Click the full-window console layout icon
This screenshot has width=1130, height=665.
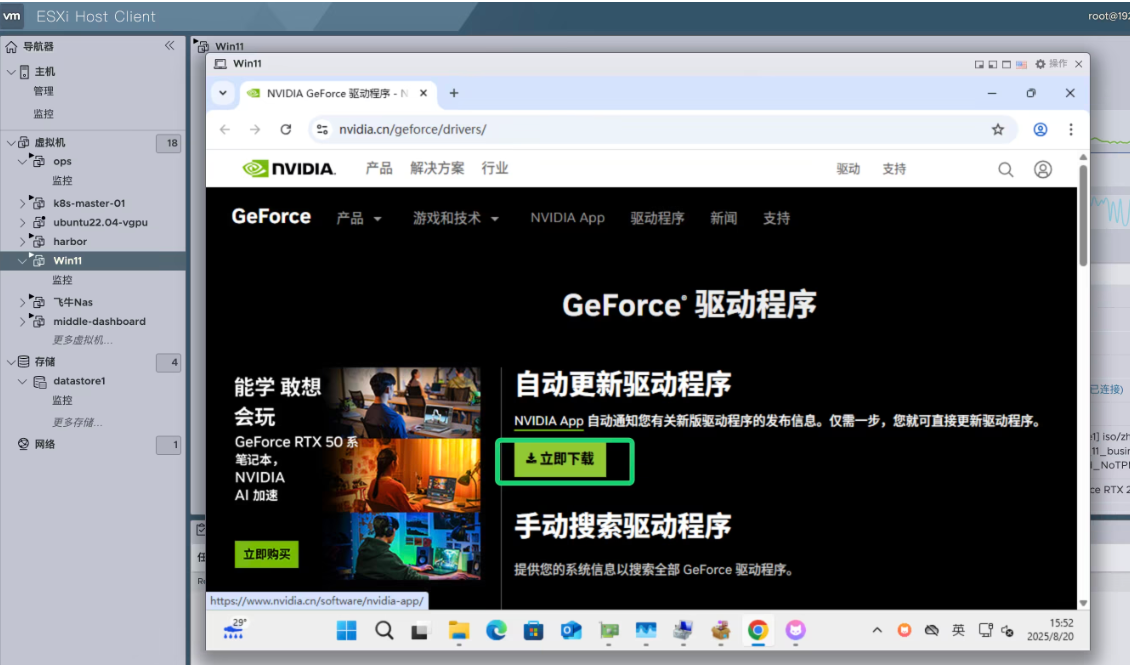point(1007,65)
